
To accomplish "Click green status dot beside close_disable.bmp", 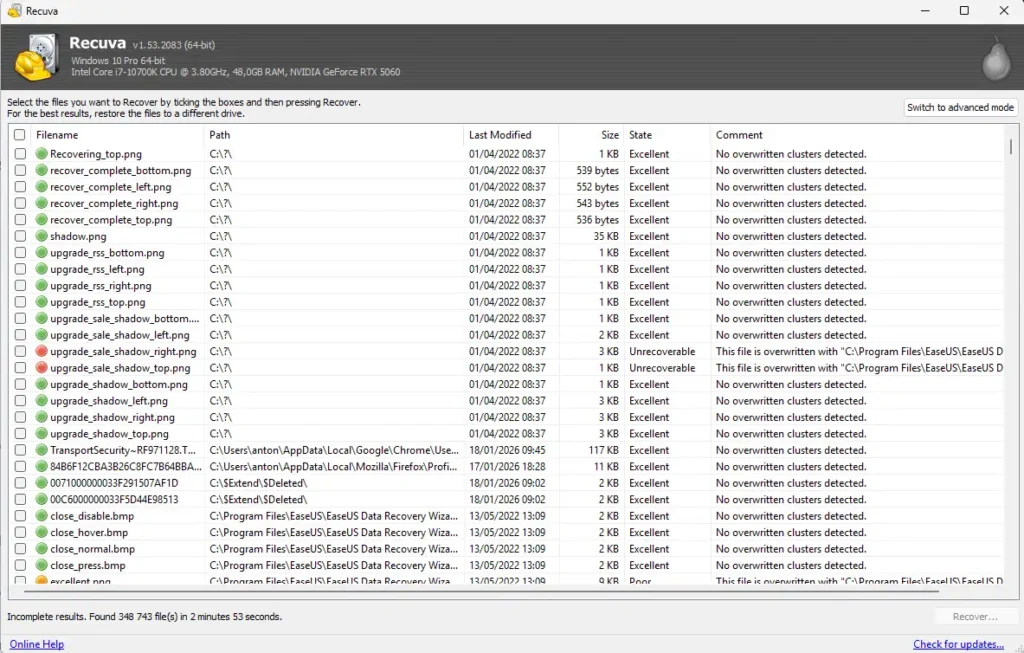I will (x=42, y=516).
